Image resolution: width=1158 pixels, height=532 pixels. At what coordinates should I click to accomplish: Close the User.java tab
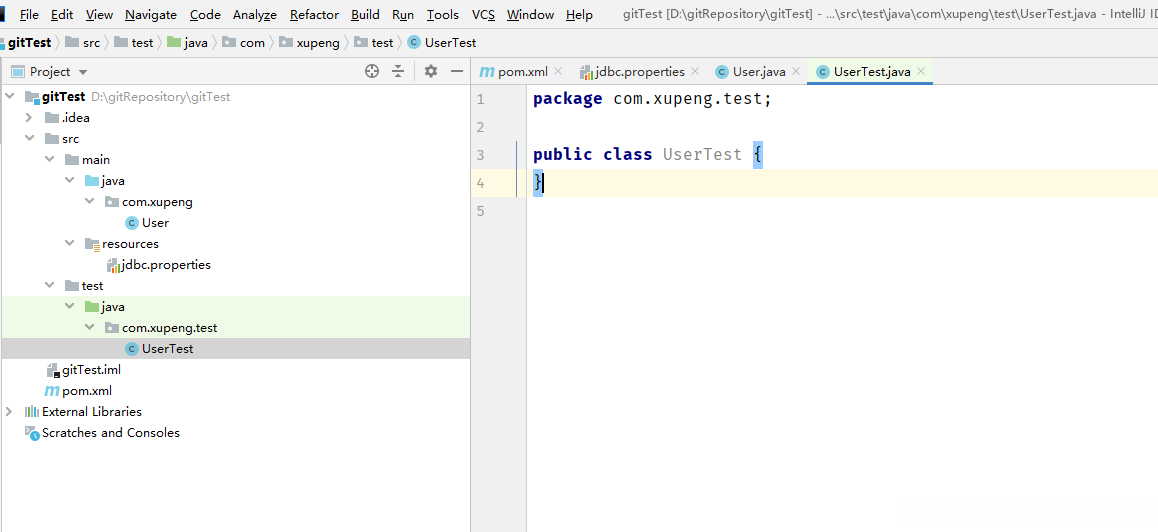coord(795,72)
